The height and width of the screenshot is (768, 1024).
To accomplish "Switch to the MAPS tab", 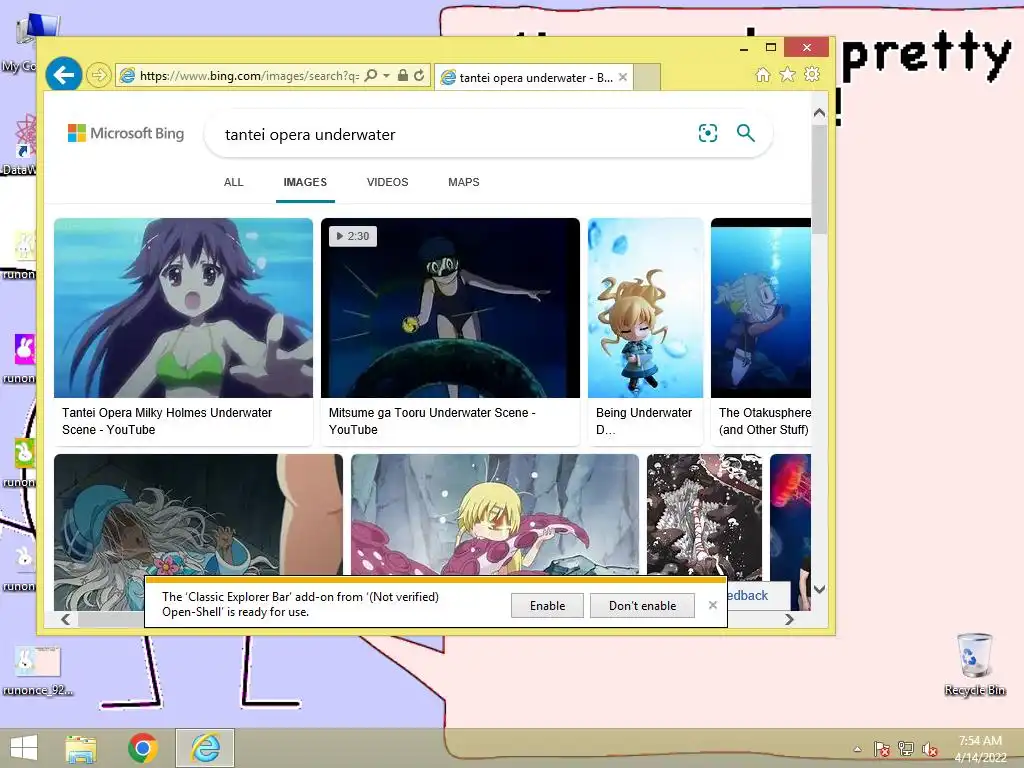I will (x=464, y=182).
